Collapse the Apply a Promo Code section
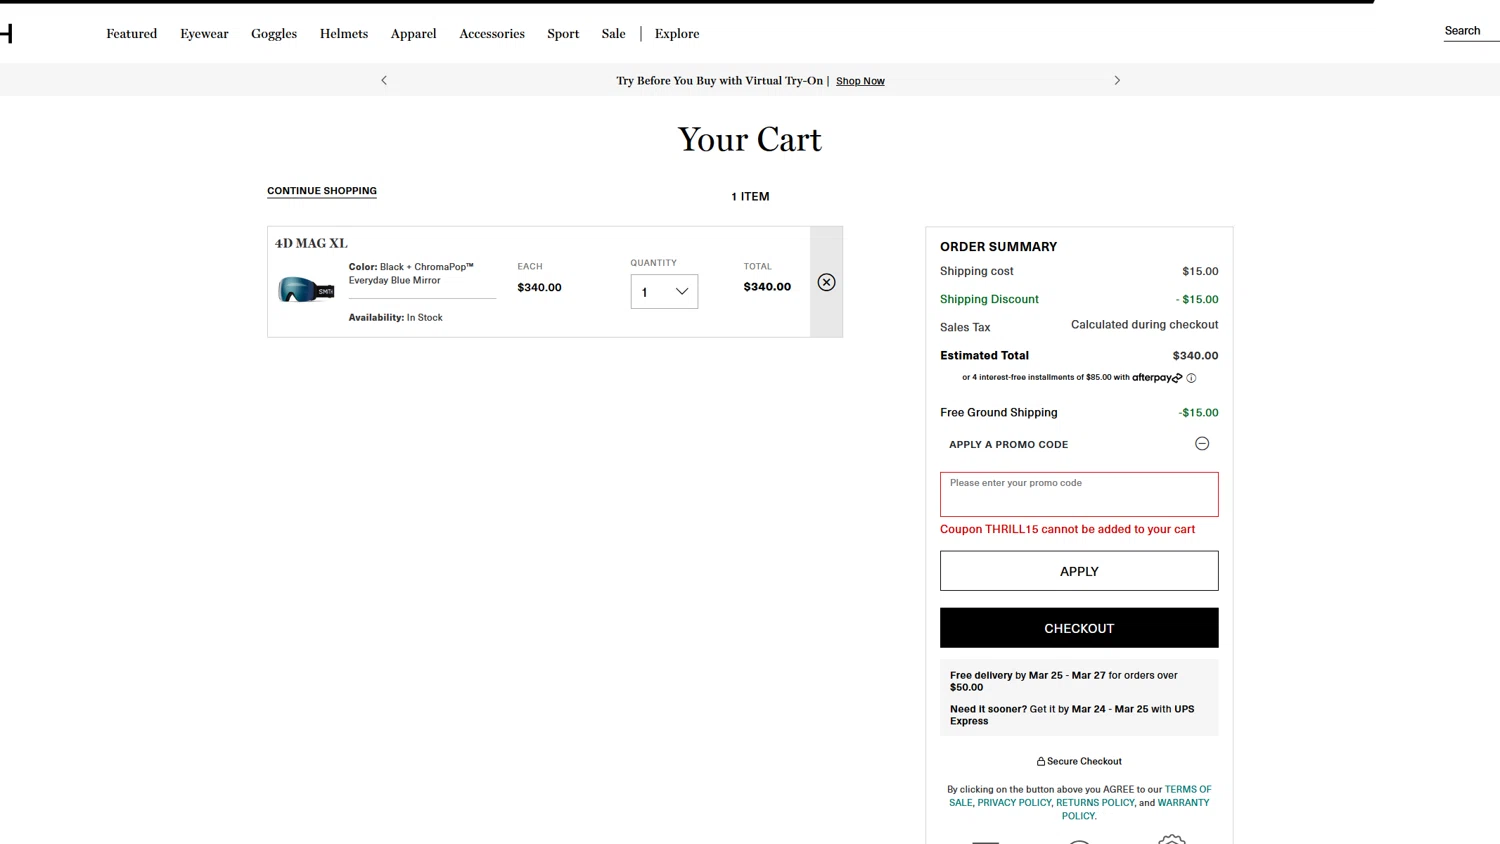The width and height of the screenshot is (1500, 844). [1202, 444]
